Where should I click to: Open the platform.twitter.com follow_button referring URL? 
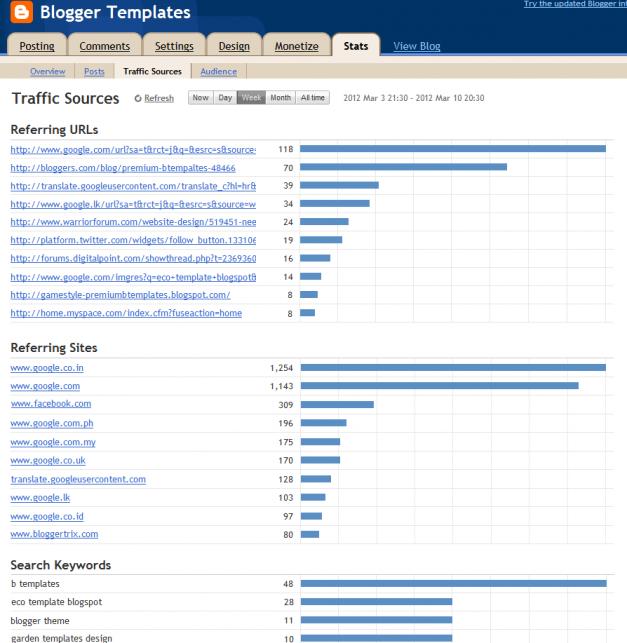point(133,240)
